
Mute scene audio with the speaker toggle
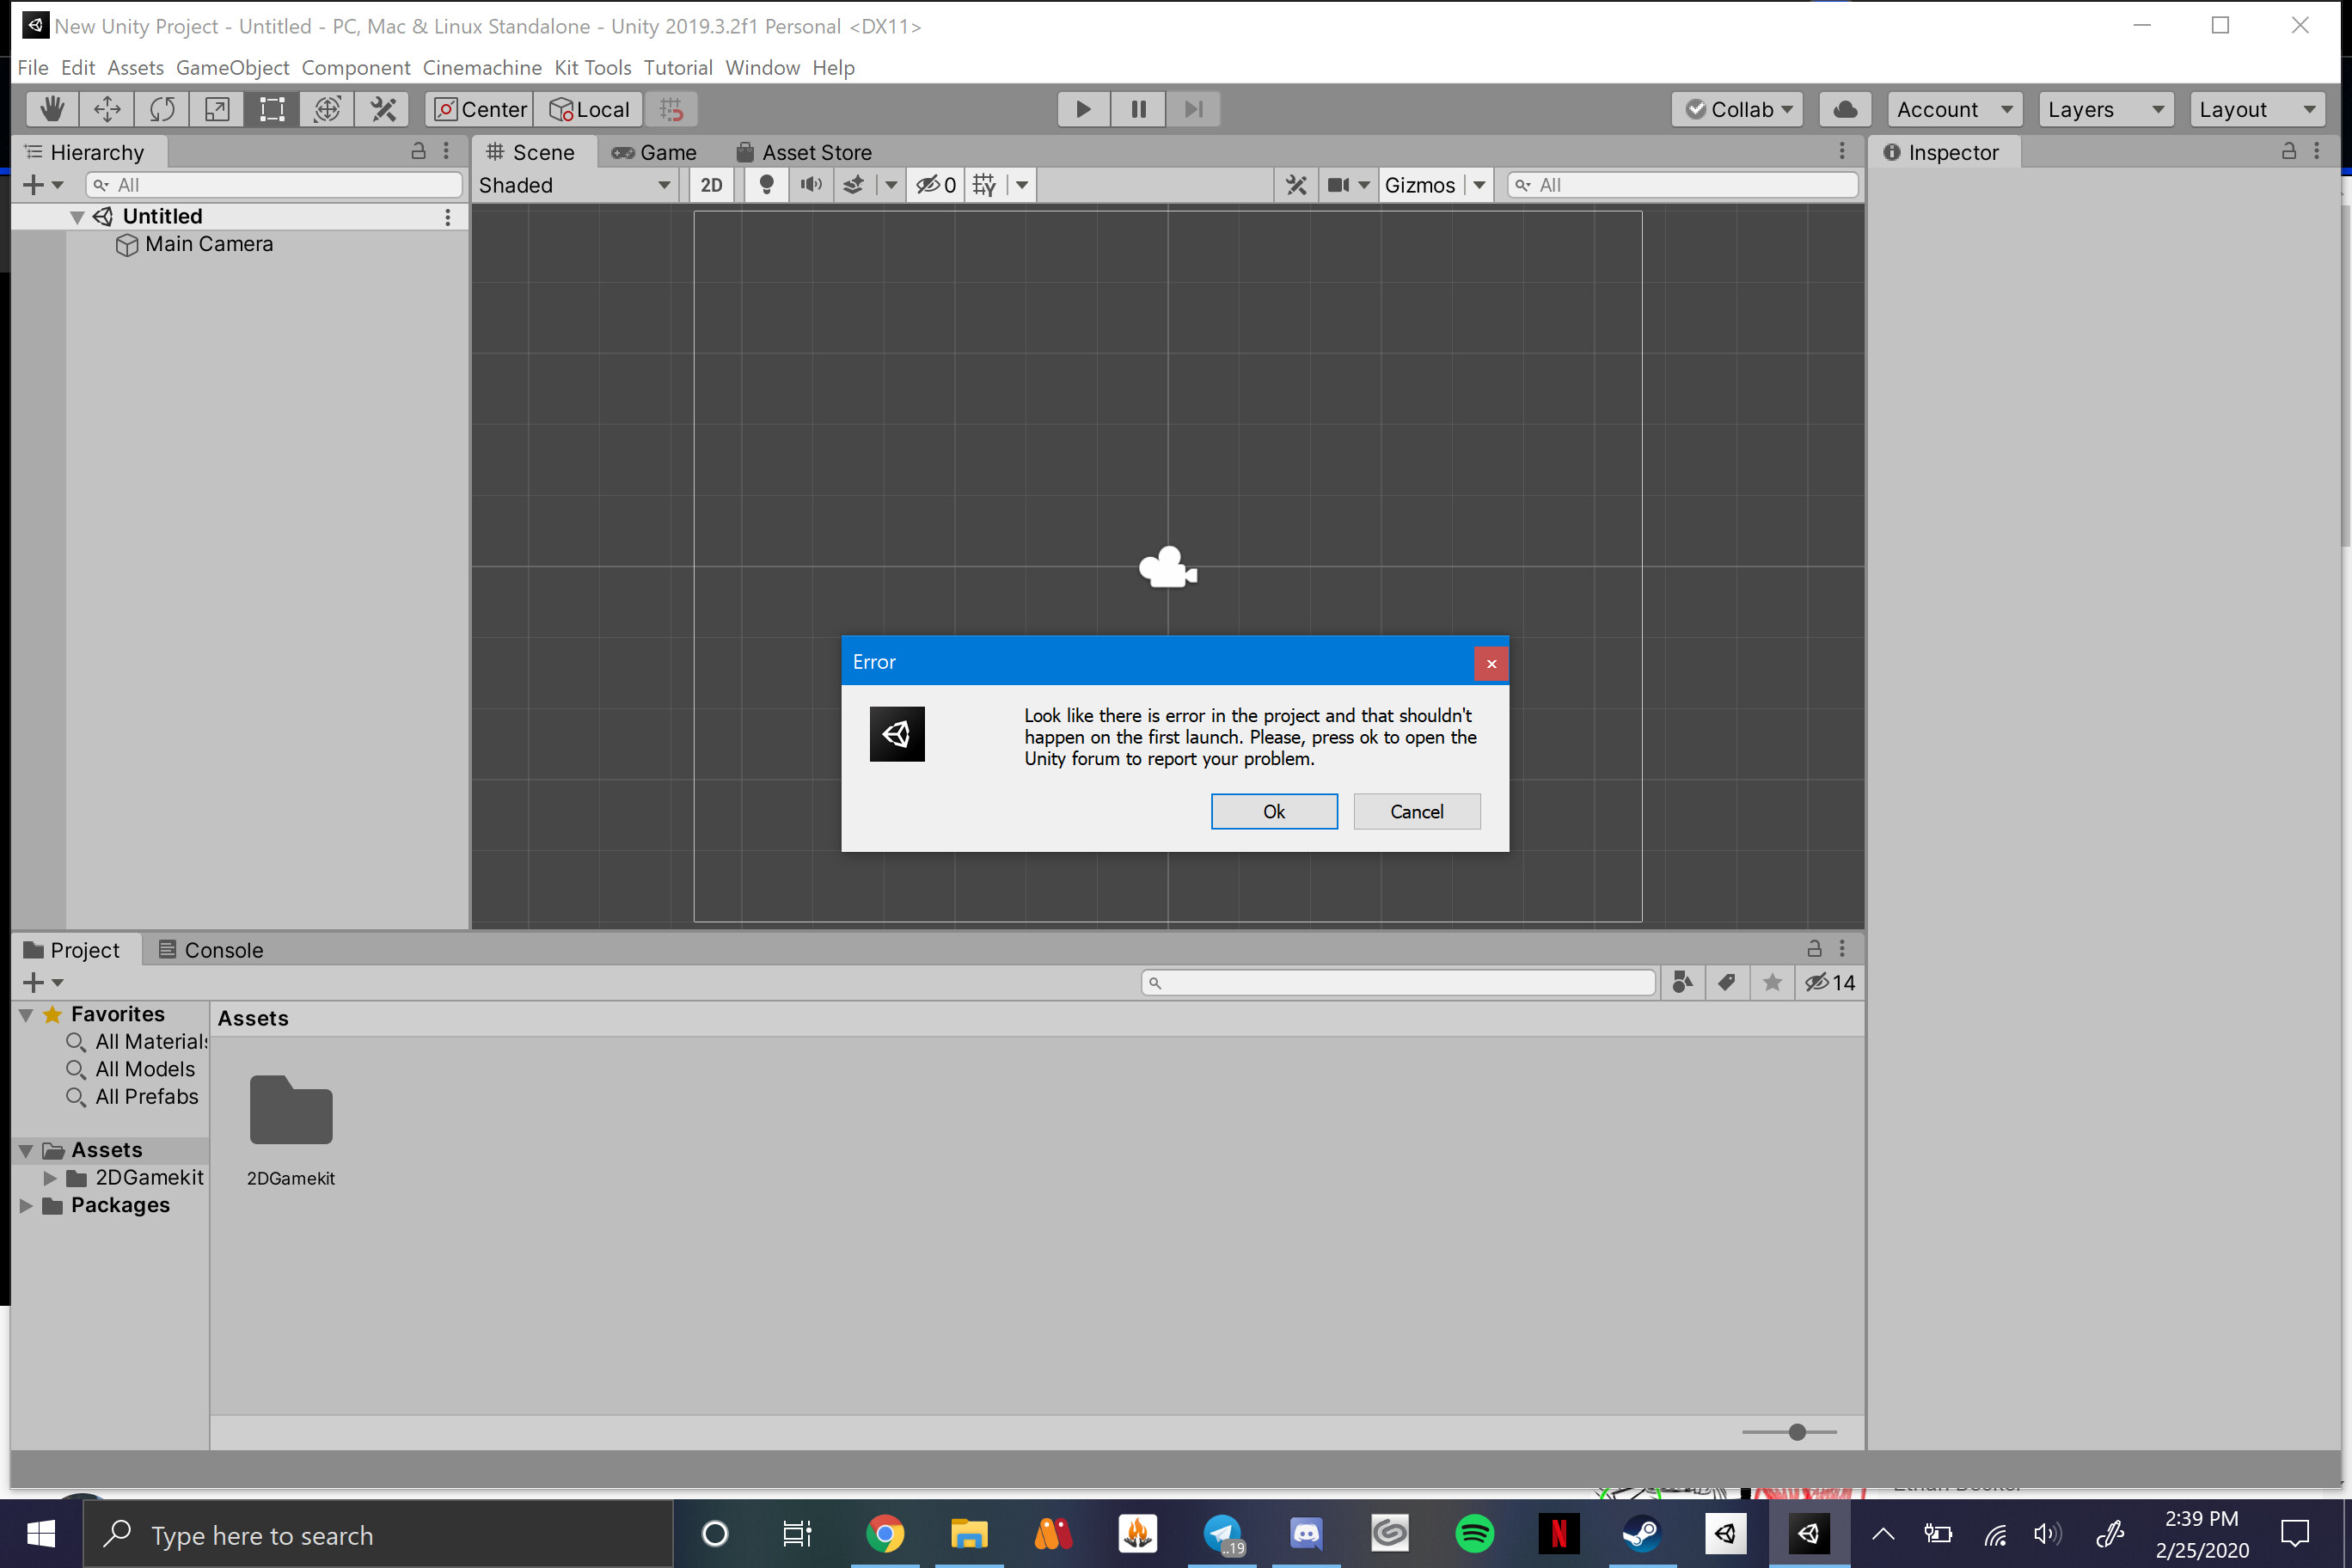pyautogui.click(x=810, y=184)
